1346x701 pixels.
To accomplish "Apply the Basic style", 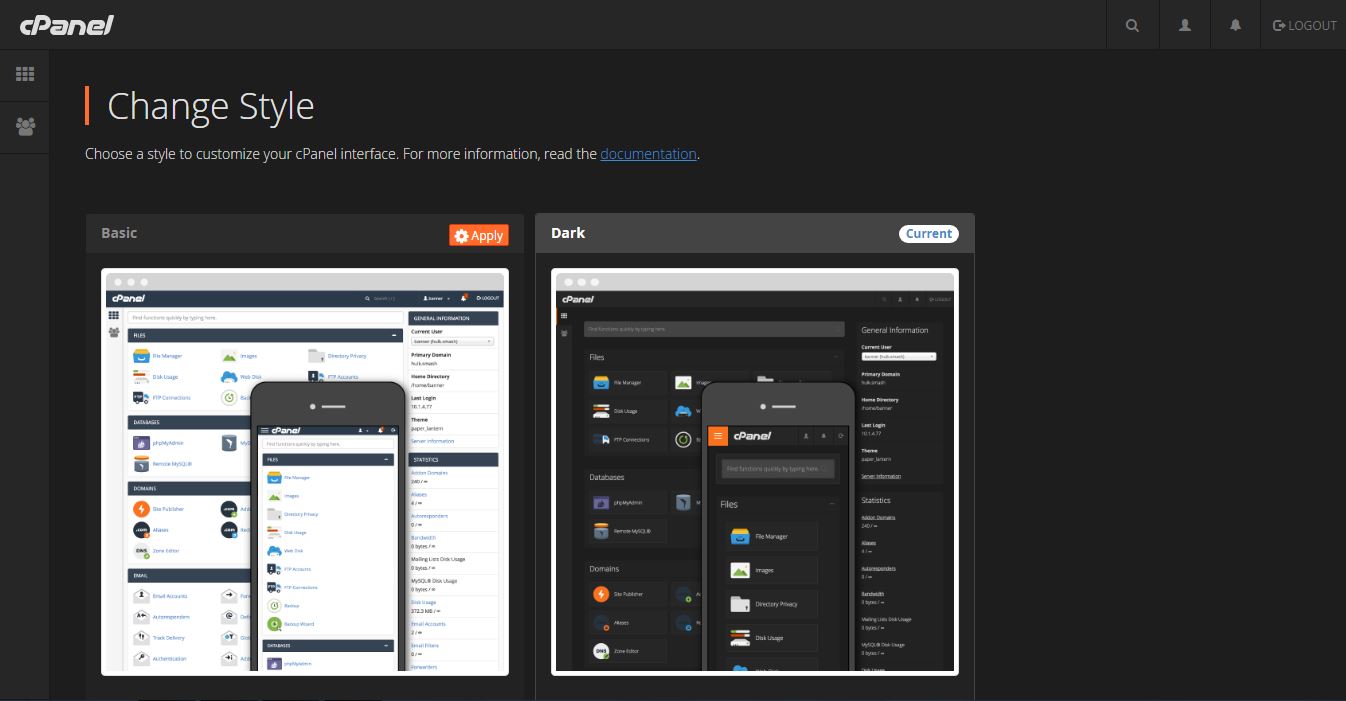I will (479, 235).
